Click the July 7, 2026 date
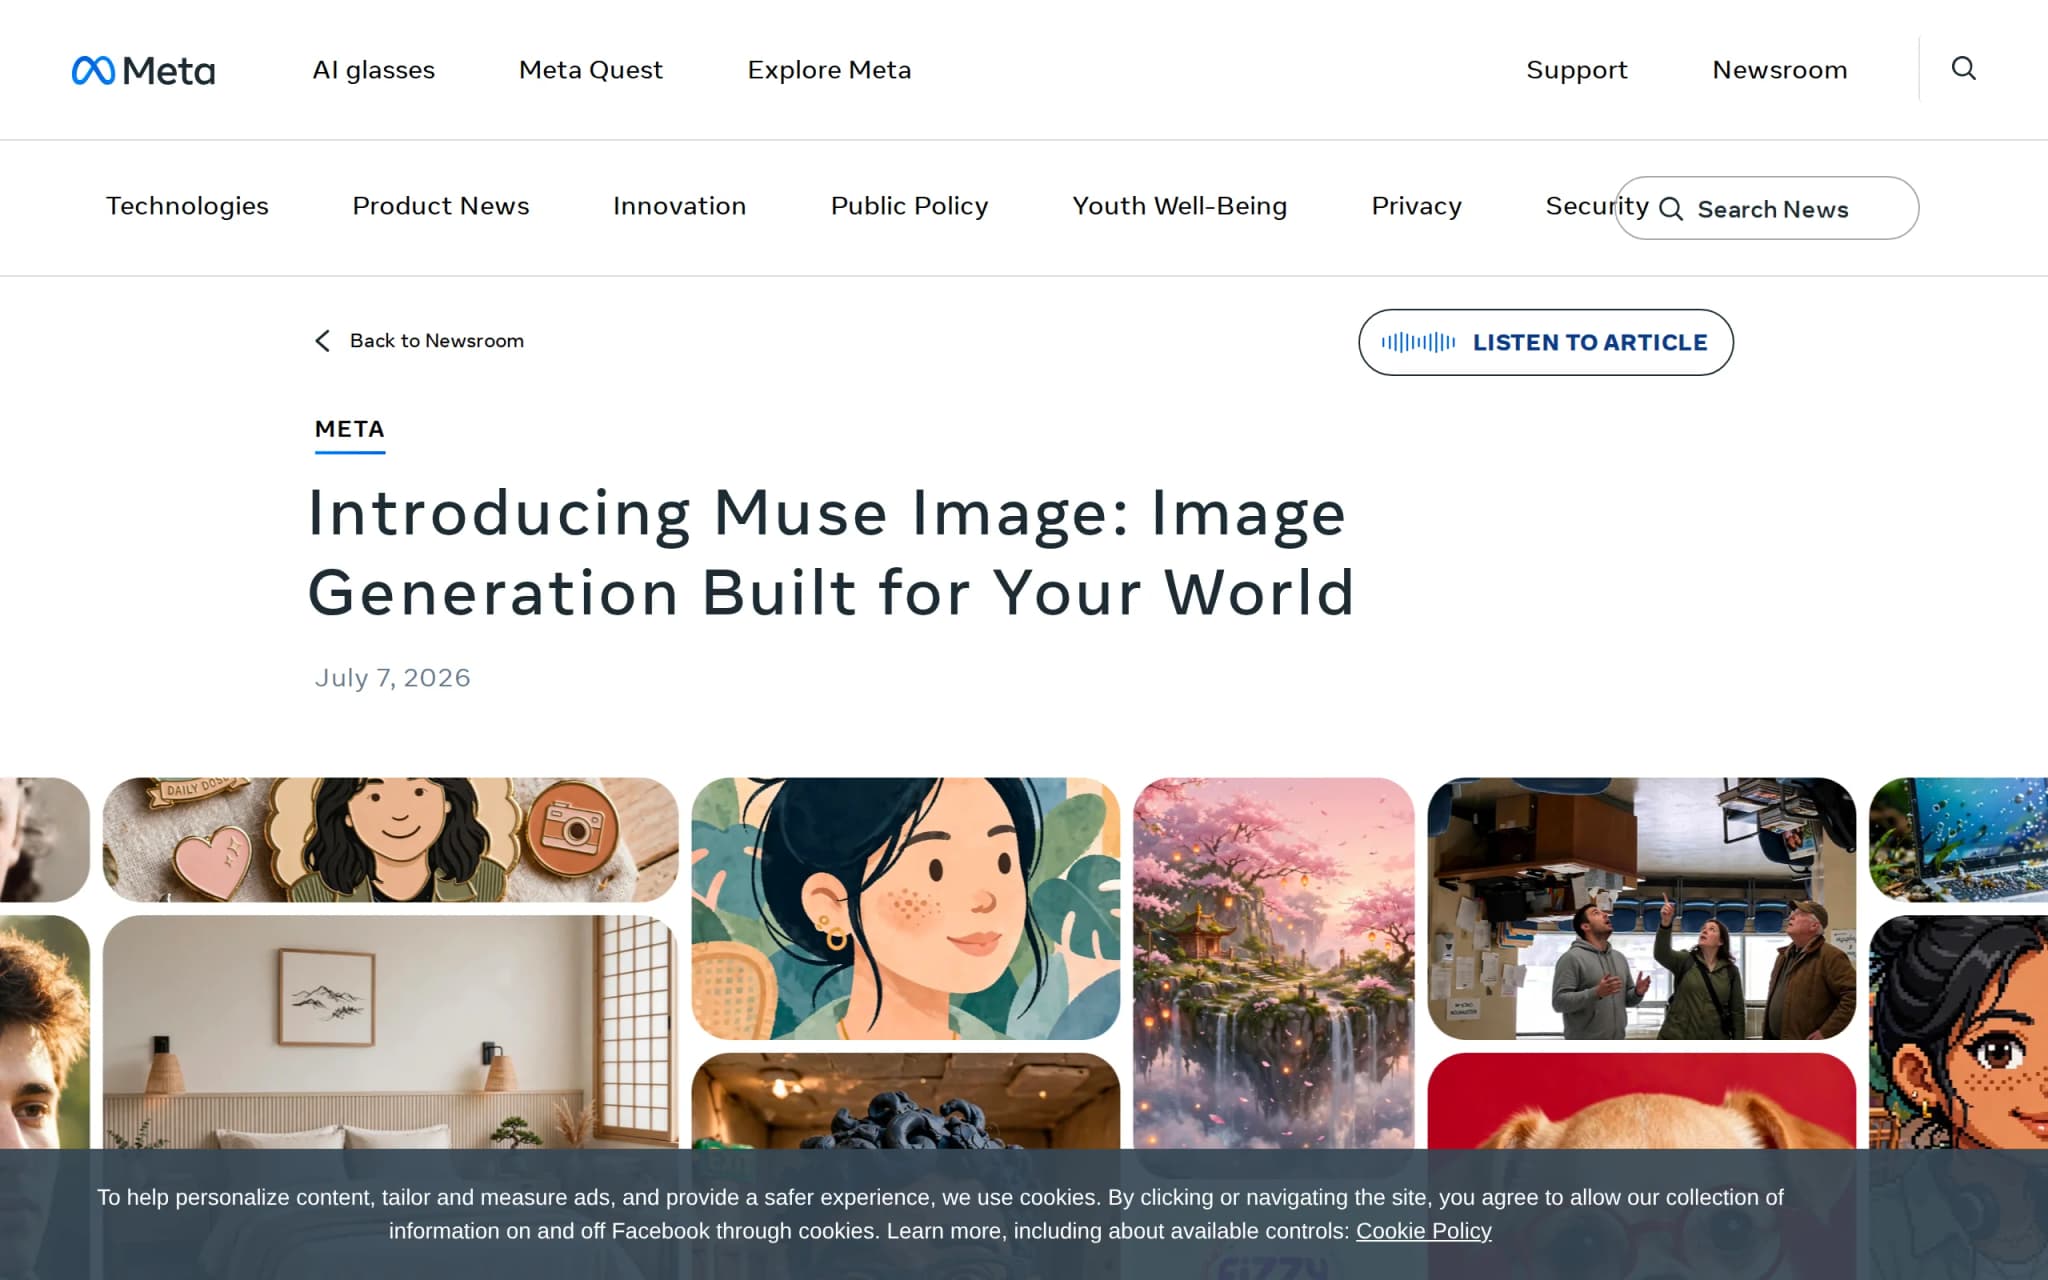The height and width of the screenshot is (1280, 2048). coord(392,678)
